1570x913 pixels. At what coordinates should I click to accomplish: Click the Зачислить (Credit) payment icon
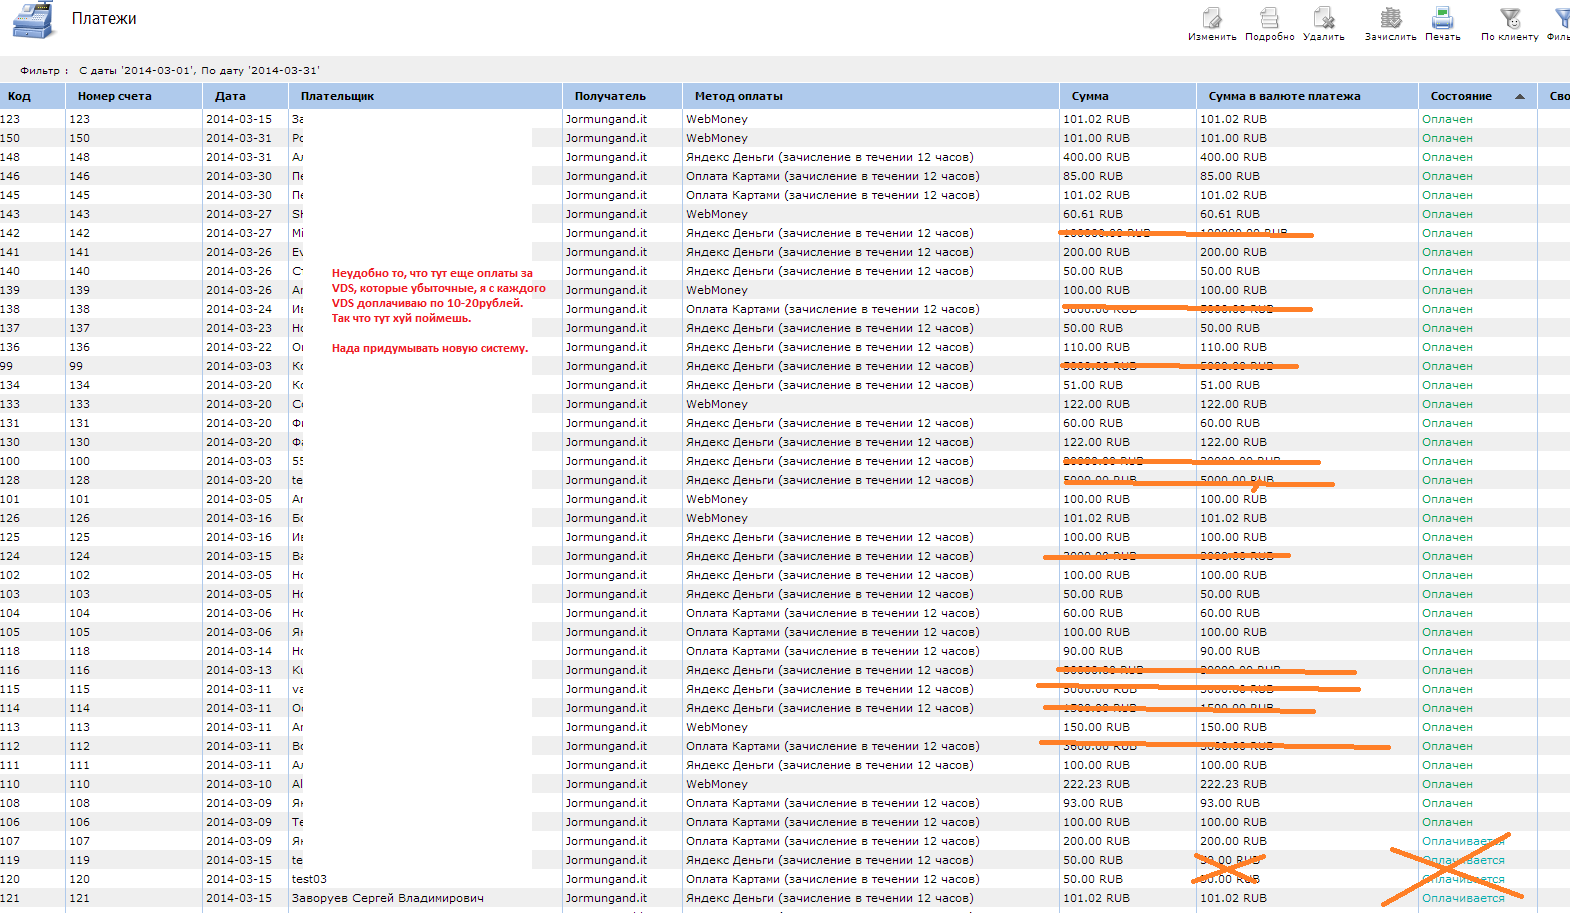pyautogui.click(x=1390, y=19)
